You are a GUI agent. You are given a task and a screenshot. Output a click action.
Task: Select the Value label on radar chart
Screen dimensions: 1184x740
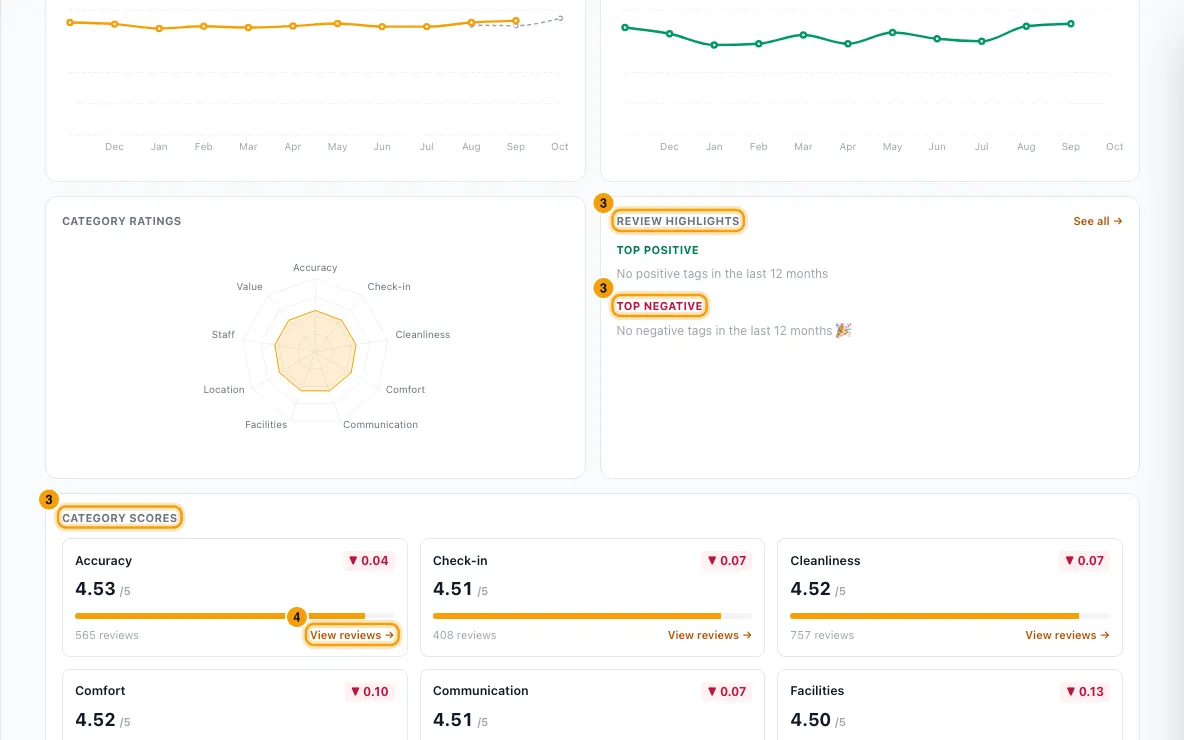click(x=249, y=286)
